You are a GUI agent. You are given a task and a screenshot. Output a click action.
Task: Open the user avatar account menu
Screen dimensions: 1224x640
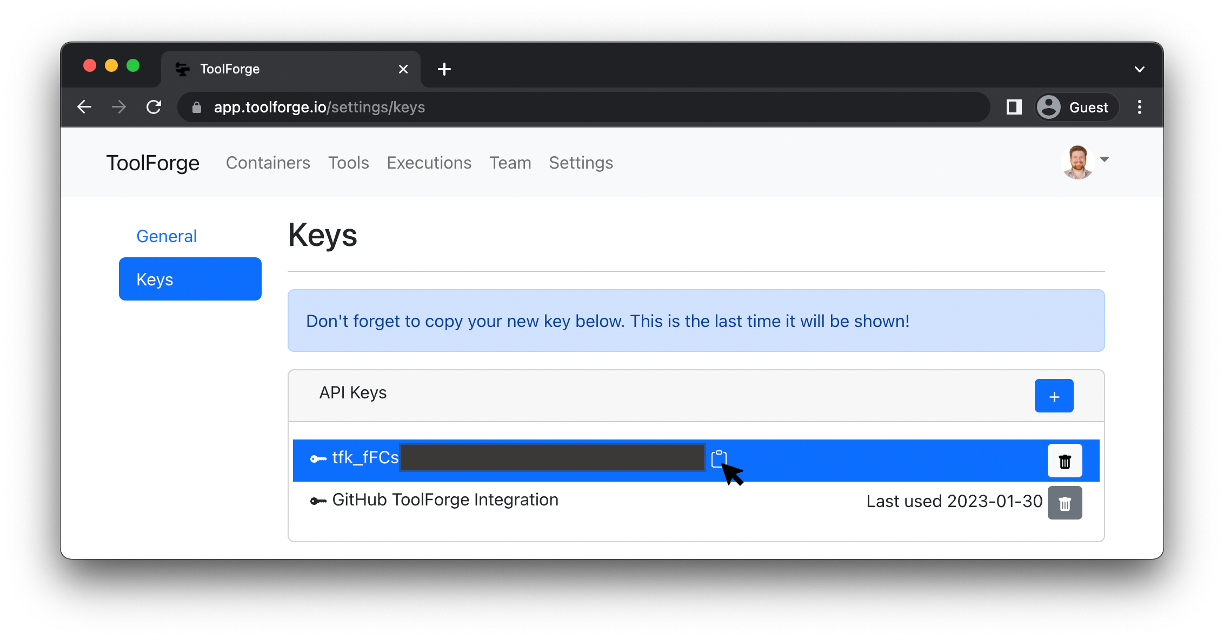coord(1085,161)
